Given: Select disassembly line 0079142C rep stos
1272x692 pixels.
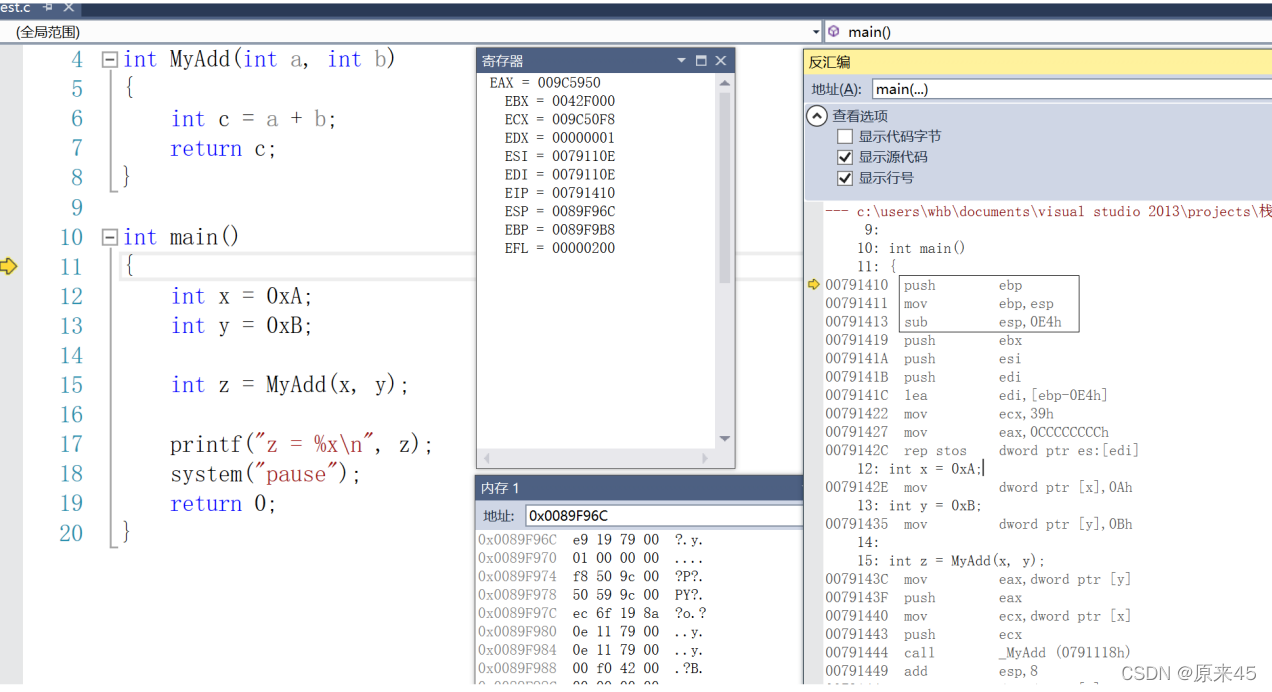Looking at the screenshot, I should (982, 451).
